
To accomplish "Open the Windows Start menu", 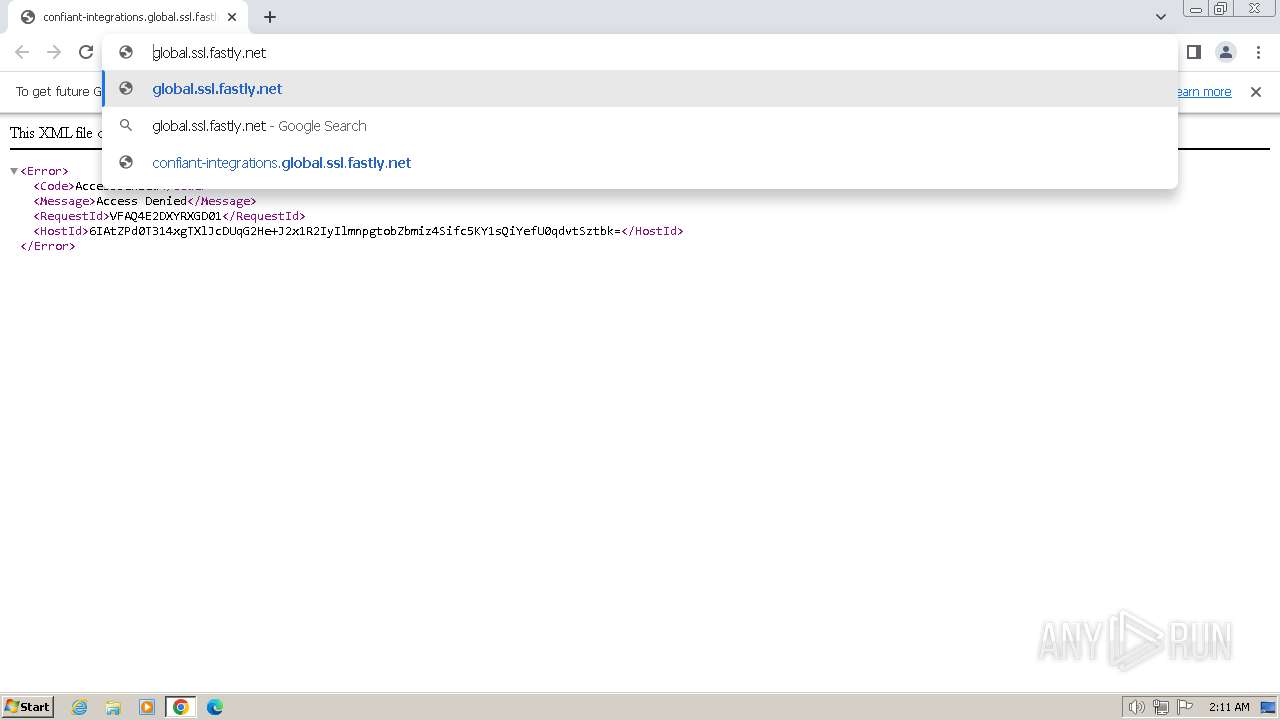I will [x=28, y=707].
